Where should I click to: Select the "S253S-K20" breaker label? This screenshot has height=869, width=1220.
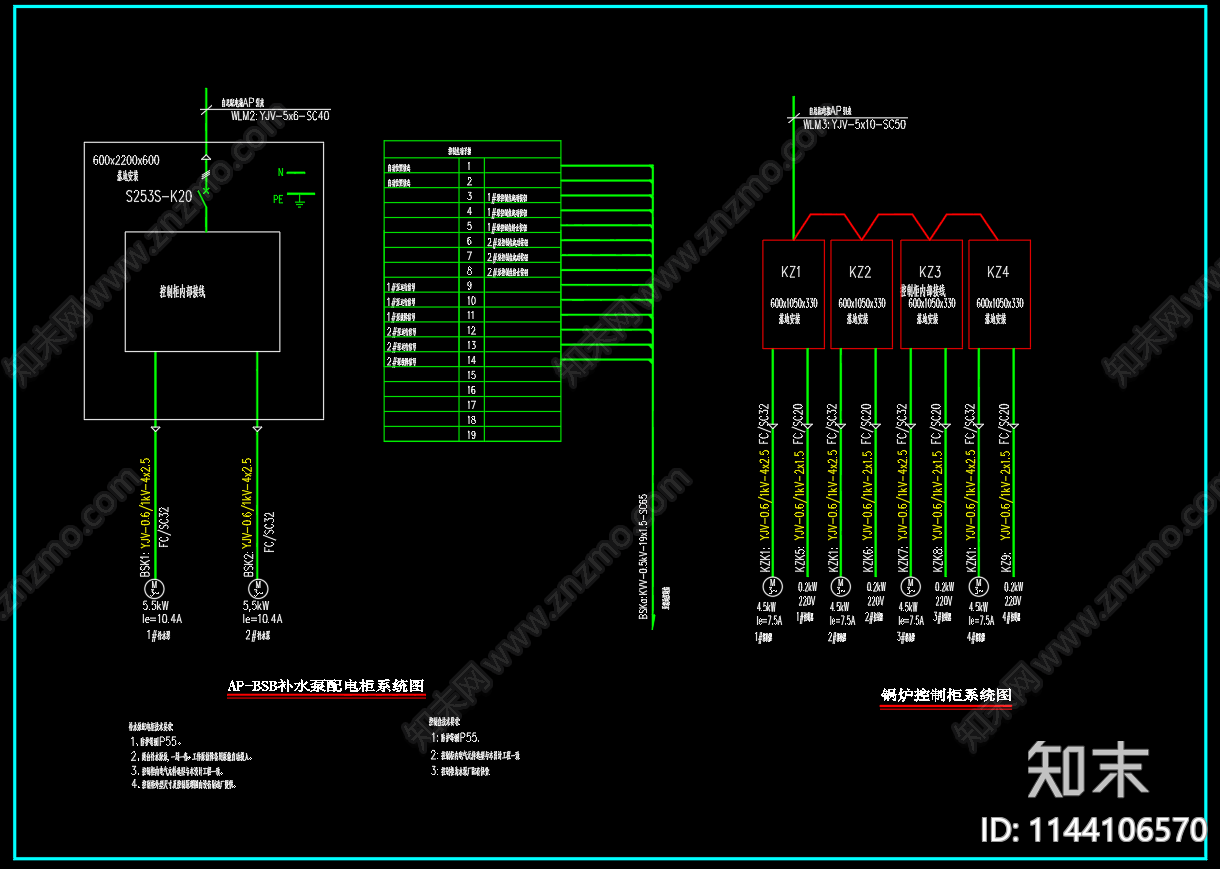159,196
